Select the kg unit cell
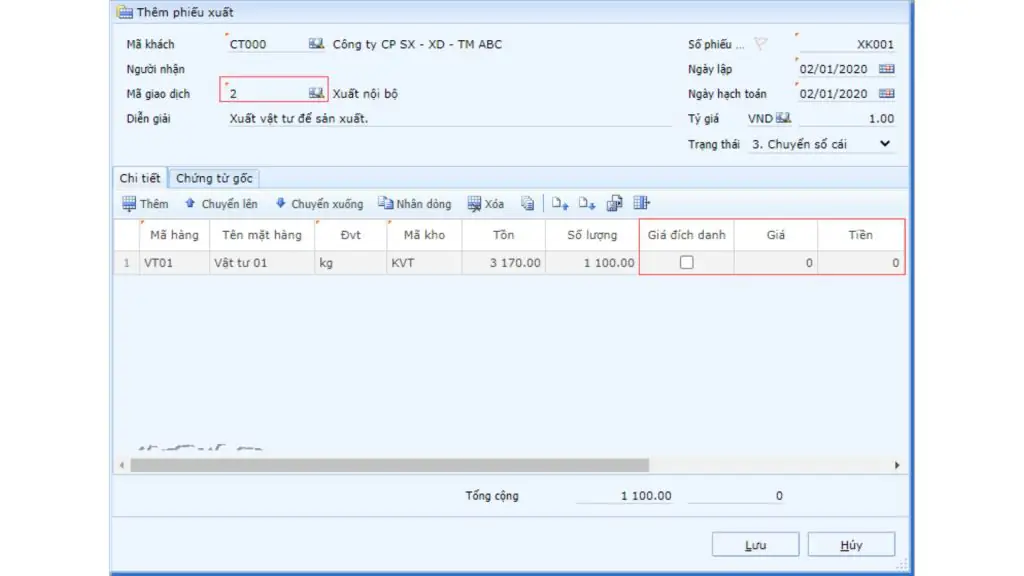This screenshot has height=576, width=1024. pyautogui.click(x=351, y=263)
